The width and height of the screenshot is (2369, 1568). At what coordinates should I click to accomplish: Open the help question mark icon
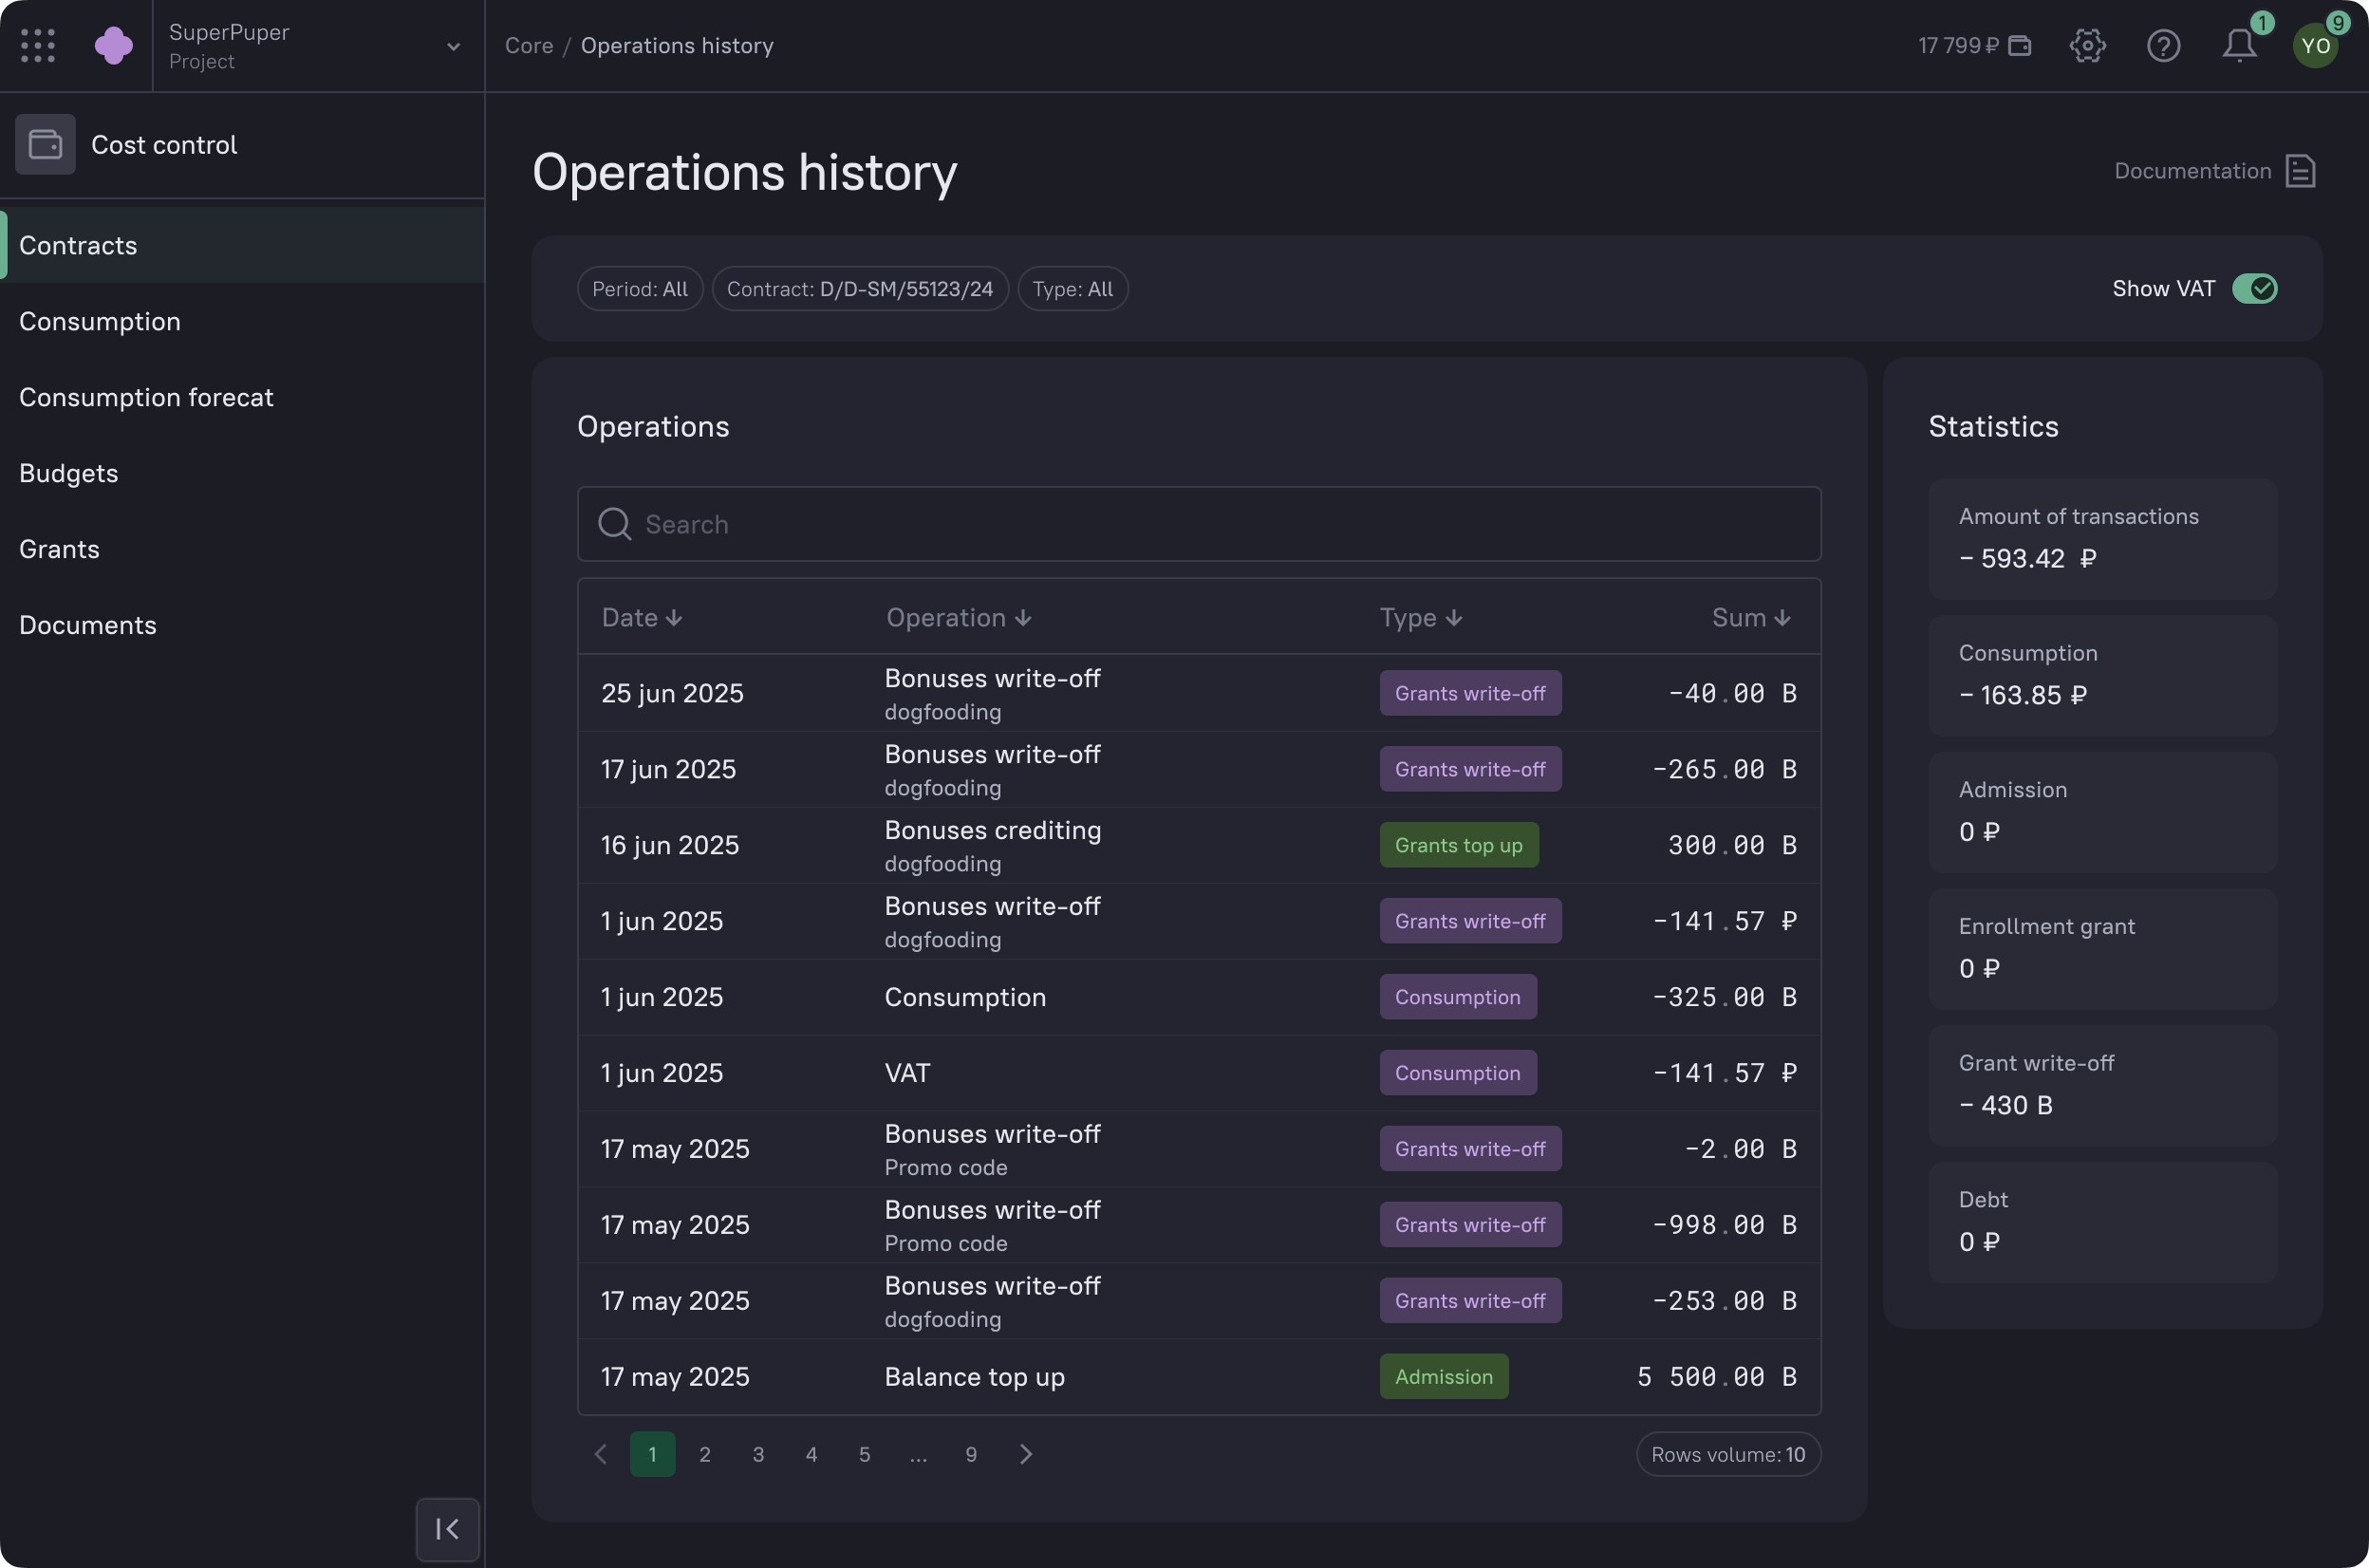2163,46
